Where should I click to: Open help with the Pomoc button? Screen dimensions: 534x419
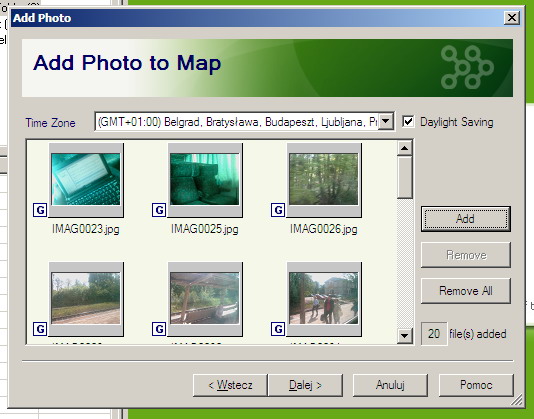pyautogui.click(x=476, y=385)
